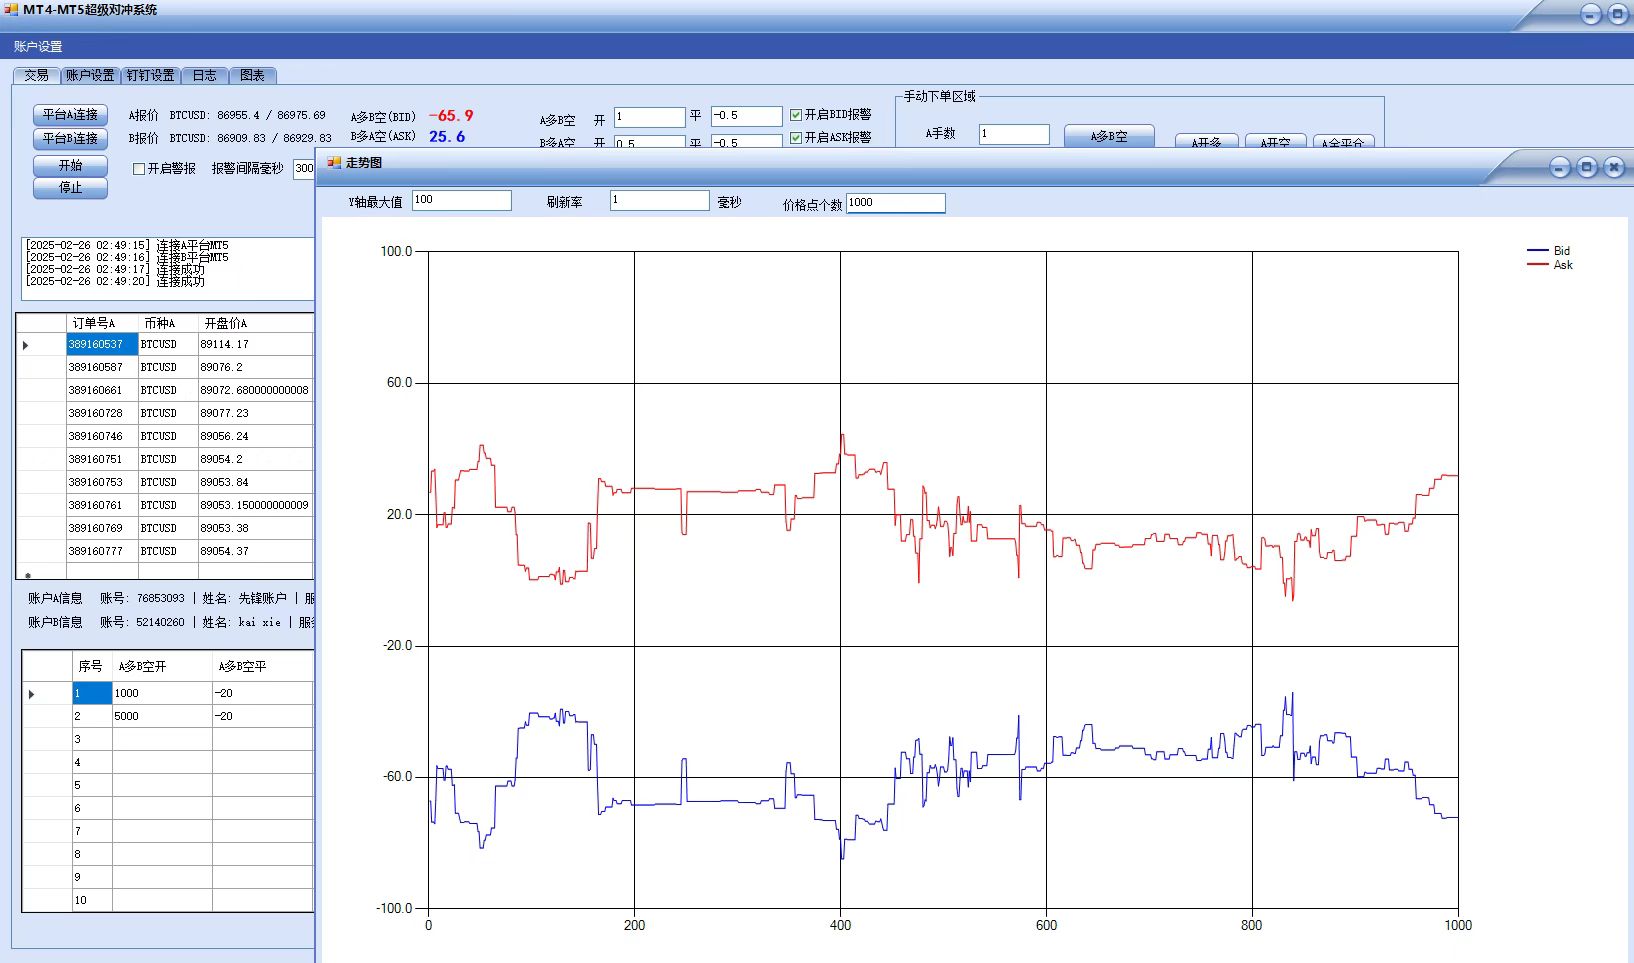1634x963 pixels.
Task: Click row arrow beside order 389160537
Action: 26,345
